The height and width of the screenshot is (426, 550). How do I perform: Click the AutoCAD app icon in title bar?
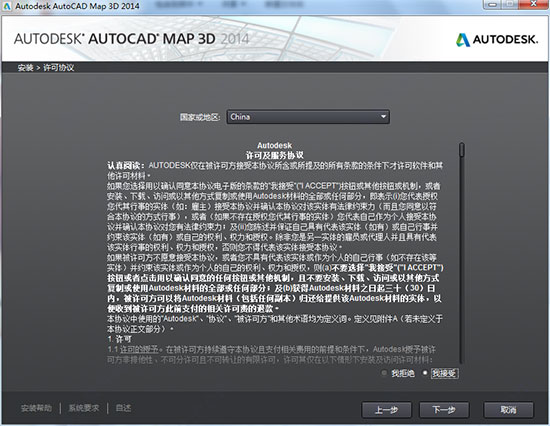[x=7, y=6]
